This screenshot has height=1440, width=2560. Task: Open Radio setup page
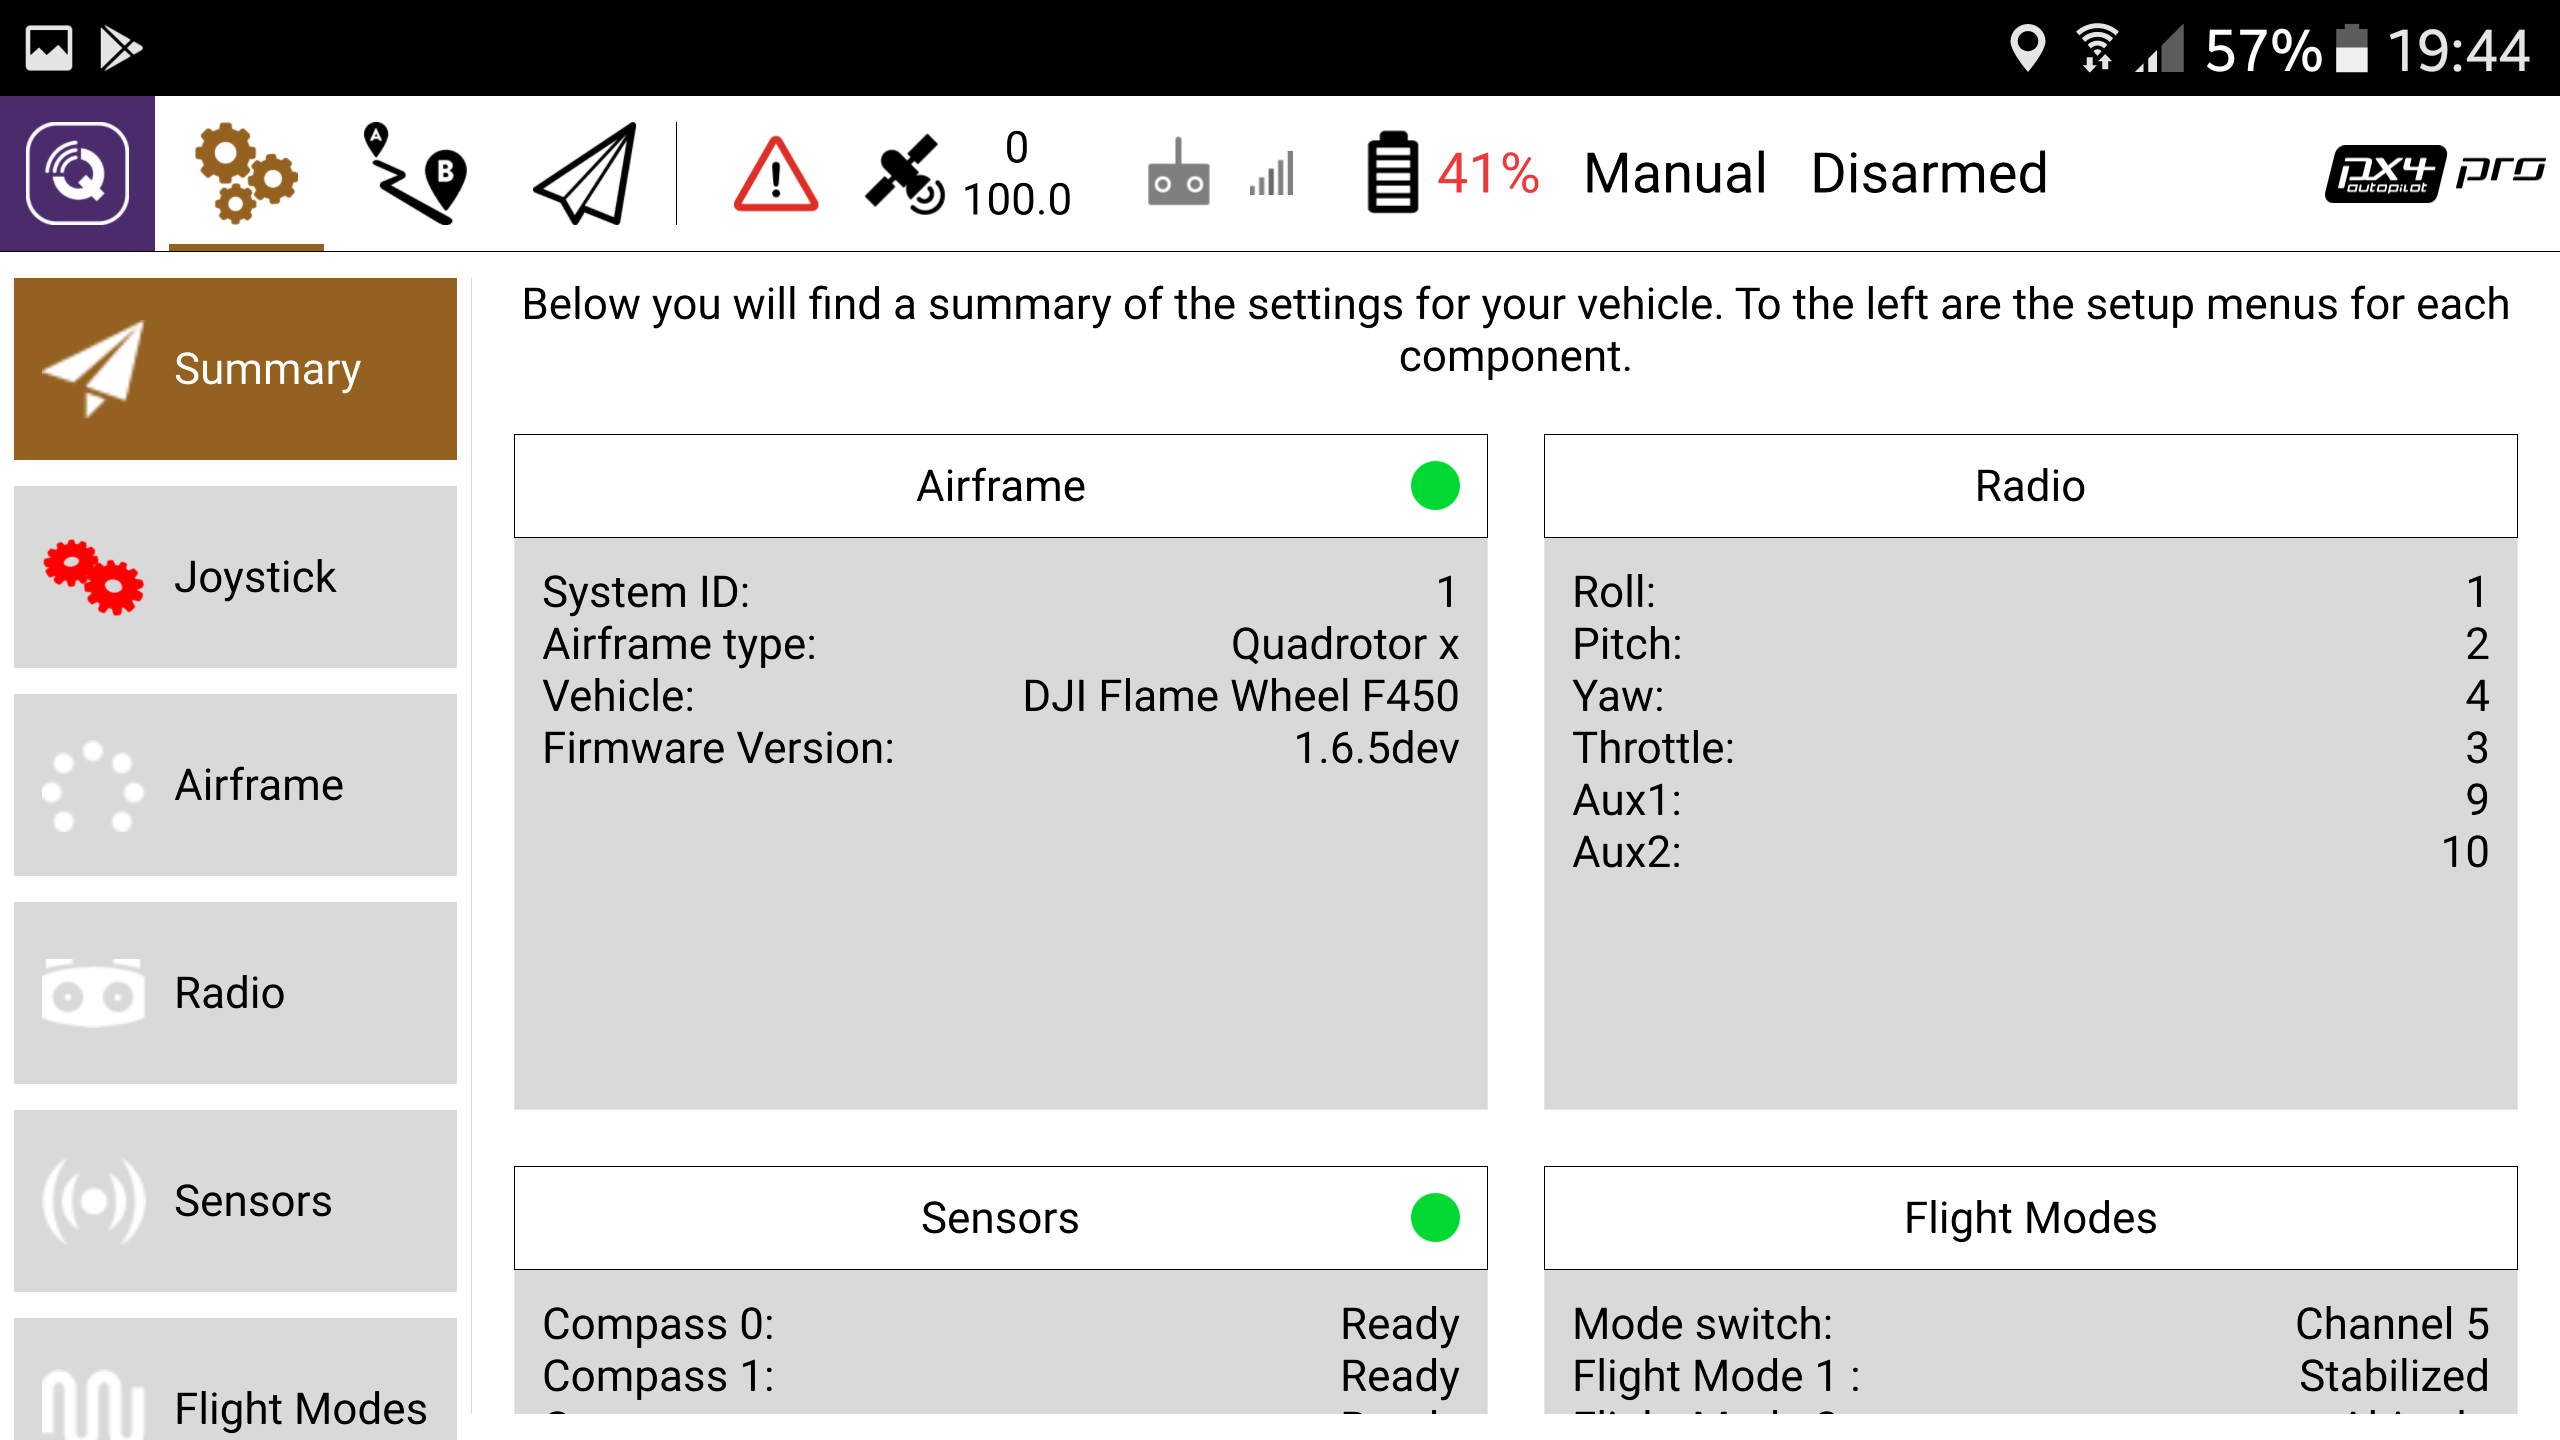[234, 993]
